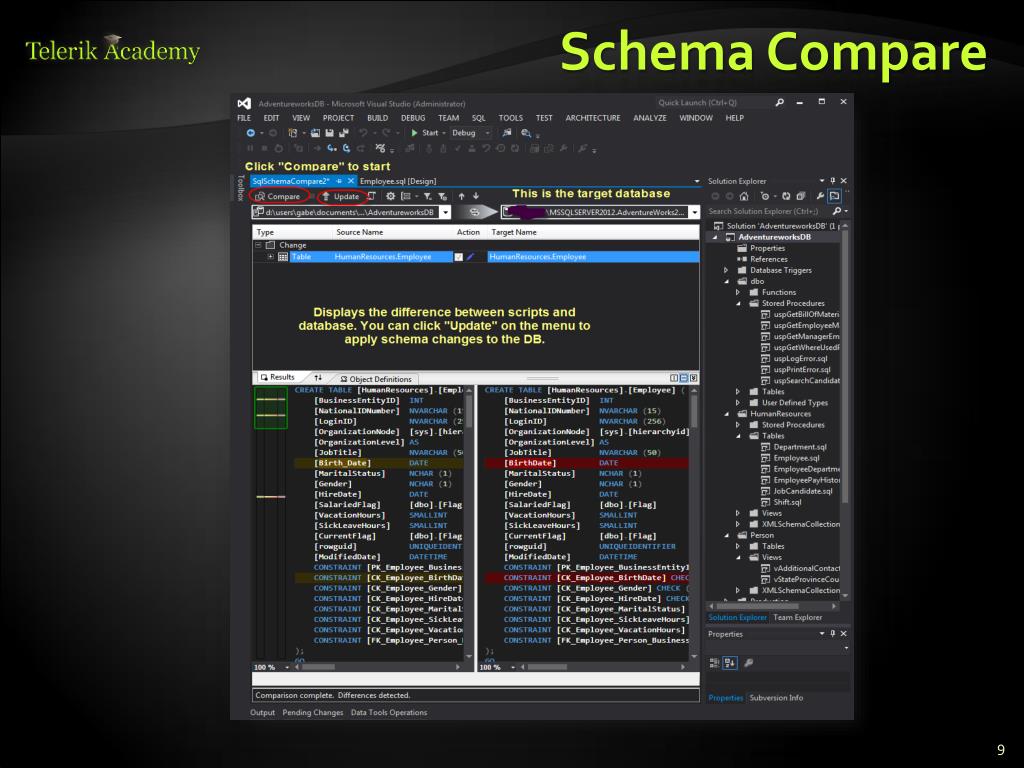The height and width of the screenshot is (768, 1024).
Task: Click the first filter funnel icon
Action: [x=427, y=196]
